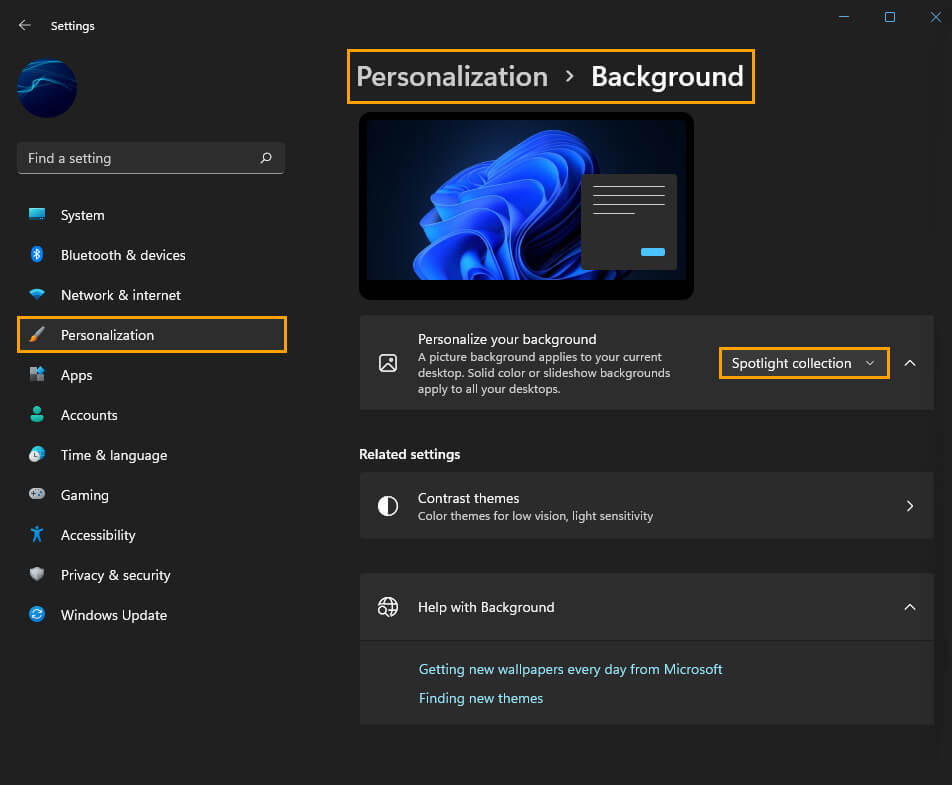Screen dimensions: 952x785
Task: Open the Finding new themes link
Action: coord(481,698)
